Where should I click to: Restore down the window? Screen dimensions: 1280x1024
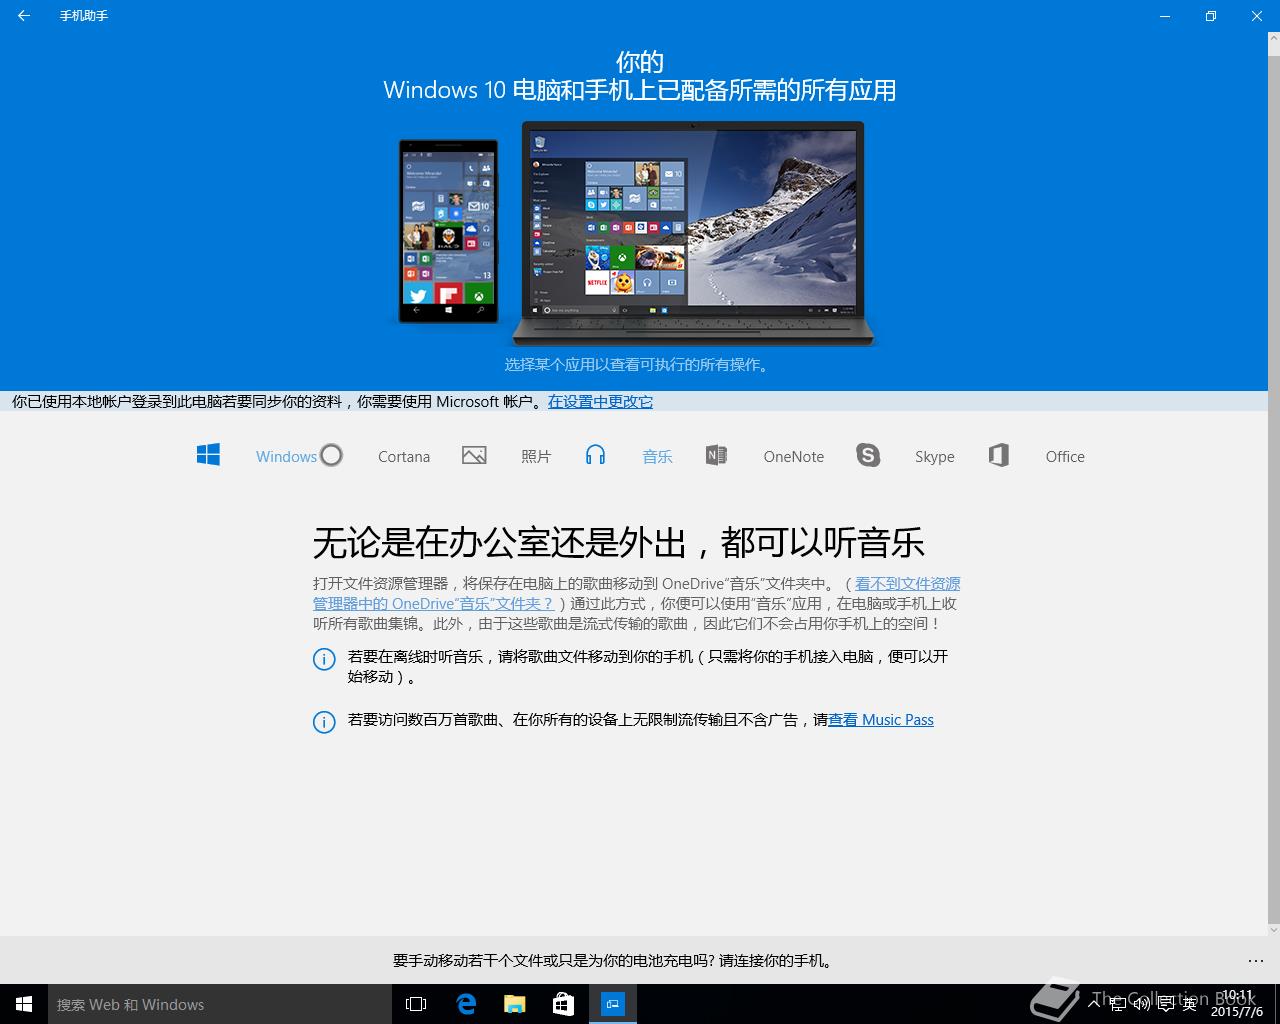(x=1210, y=16)
